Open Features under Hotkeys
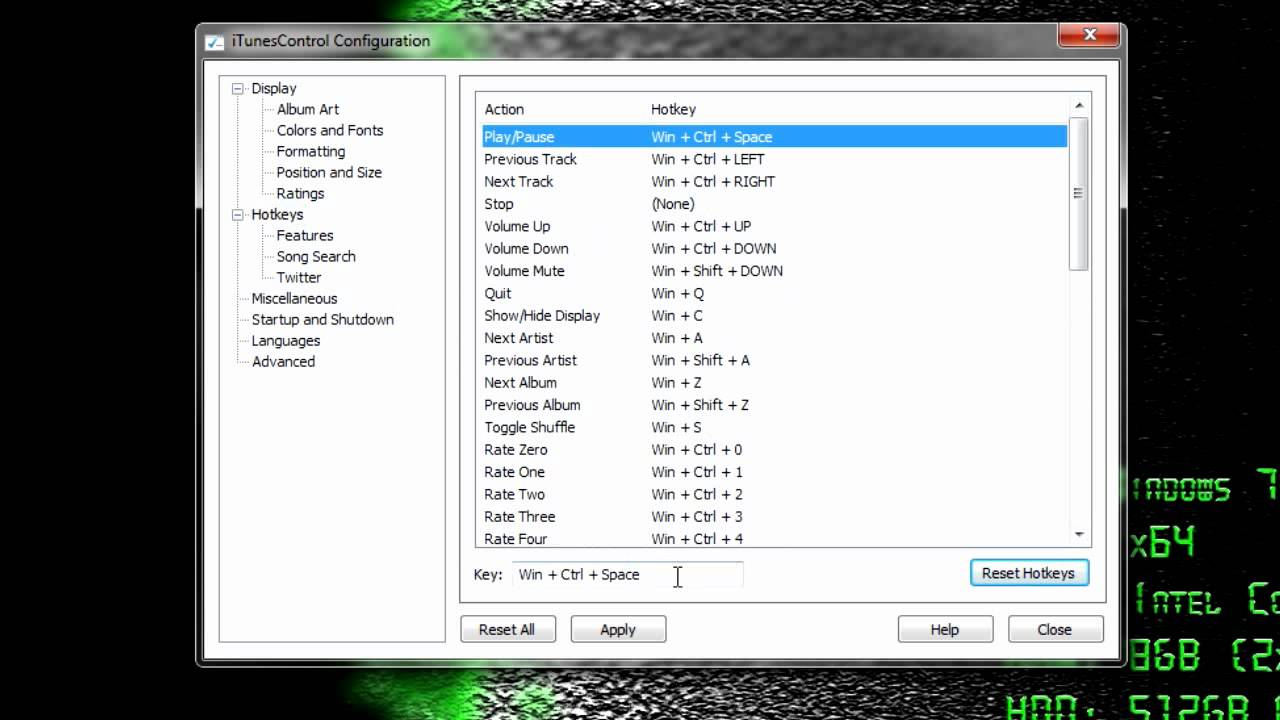The image size is (1280, 720). 305,235
